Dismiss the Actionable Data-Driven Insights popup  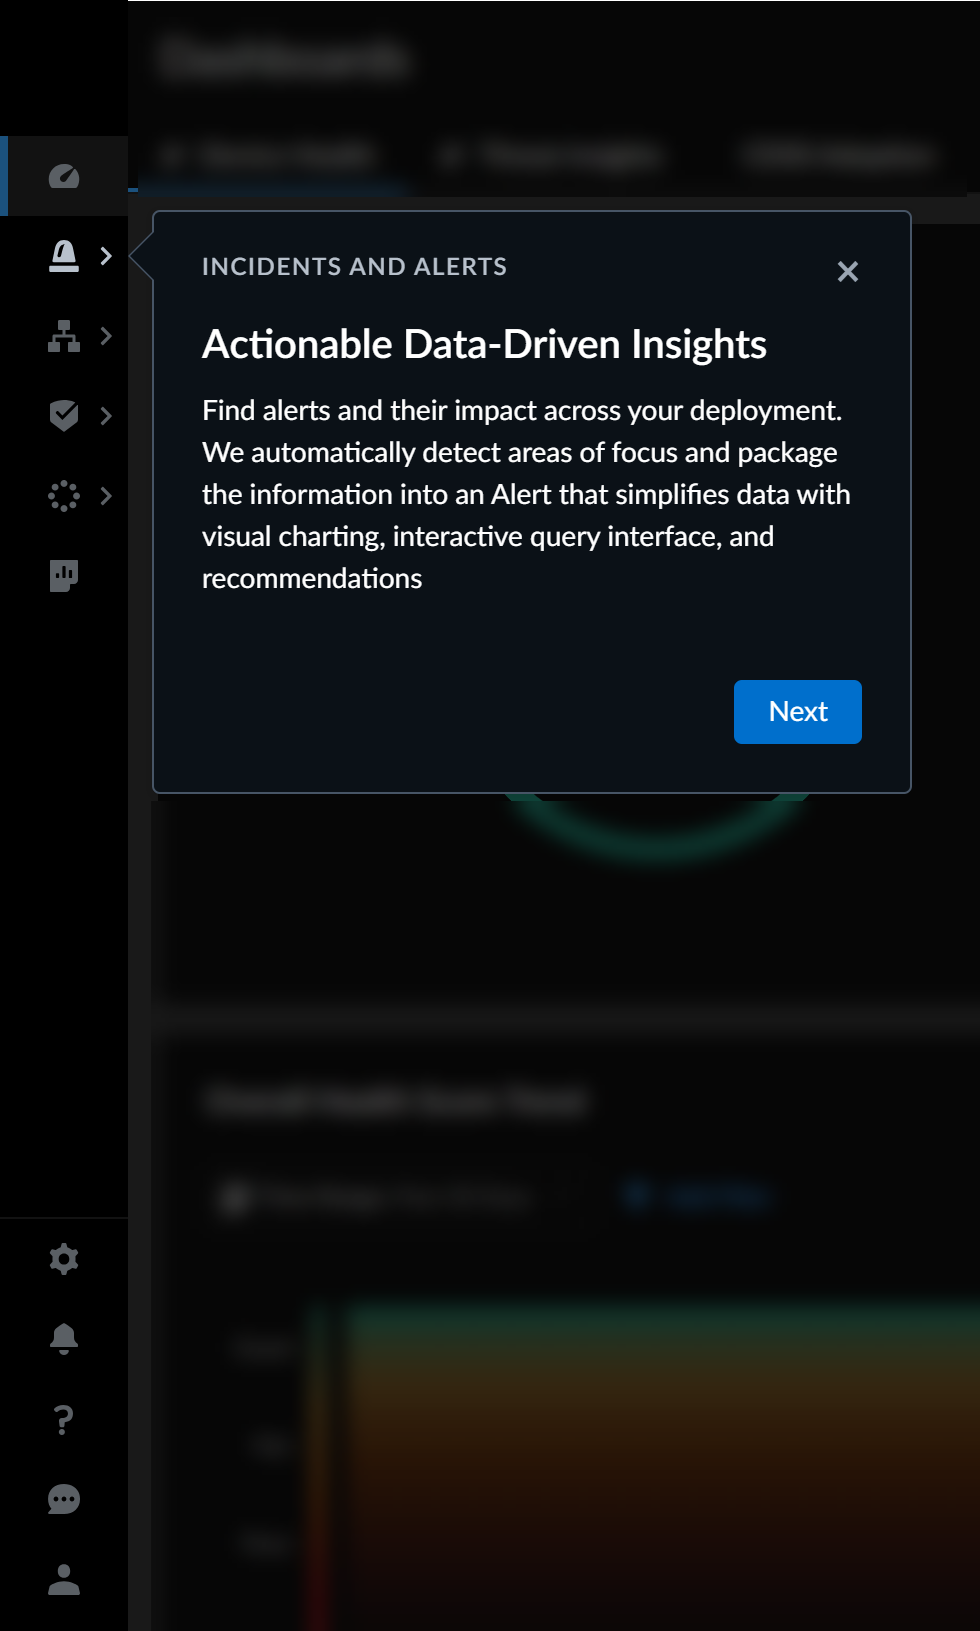click(x=848, y=272)
